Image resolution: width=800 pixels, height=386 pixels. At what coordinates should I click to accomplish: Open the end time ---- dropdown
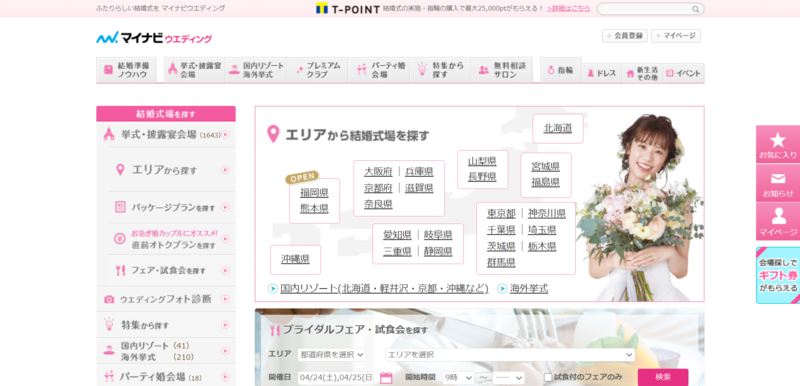pos(509,378)
